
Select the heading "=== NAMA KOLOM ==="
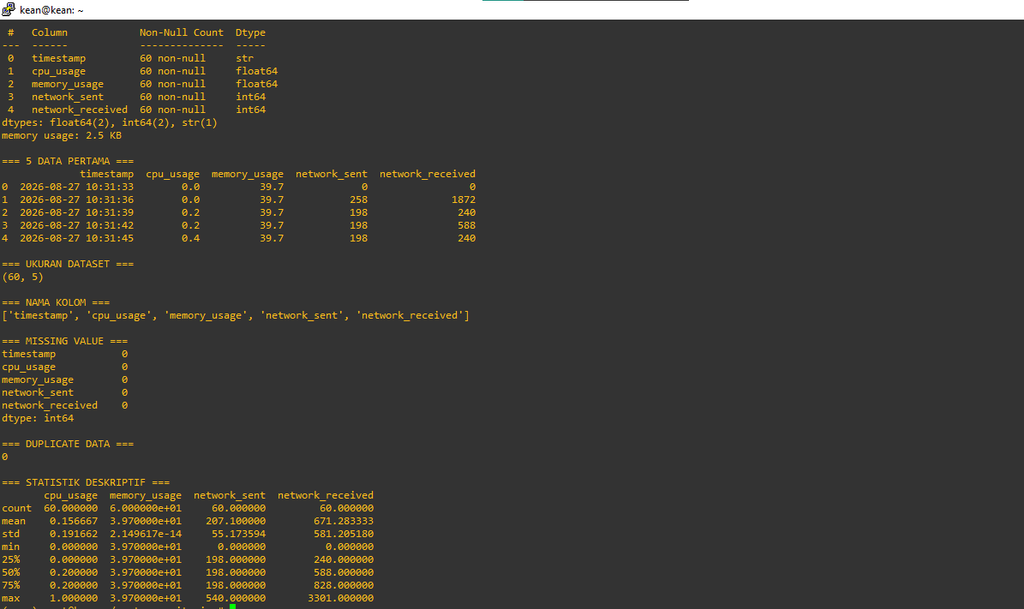pyautogui.click(x=56, y=303)
